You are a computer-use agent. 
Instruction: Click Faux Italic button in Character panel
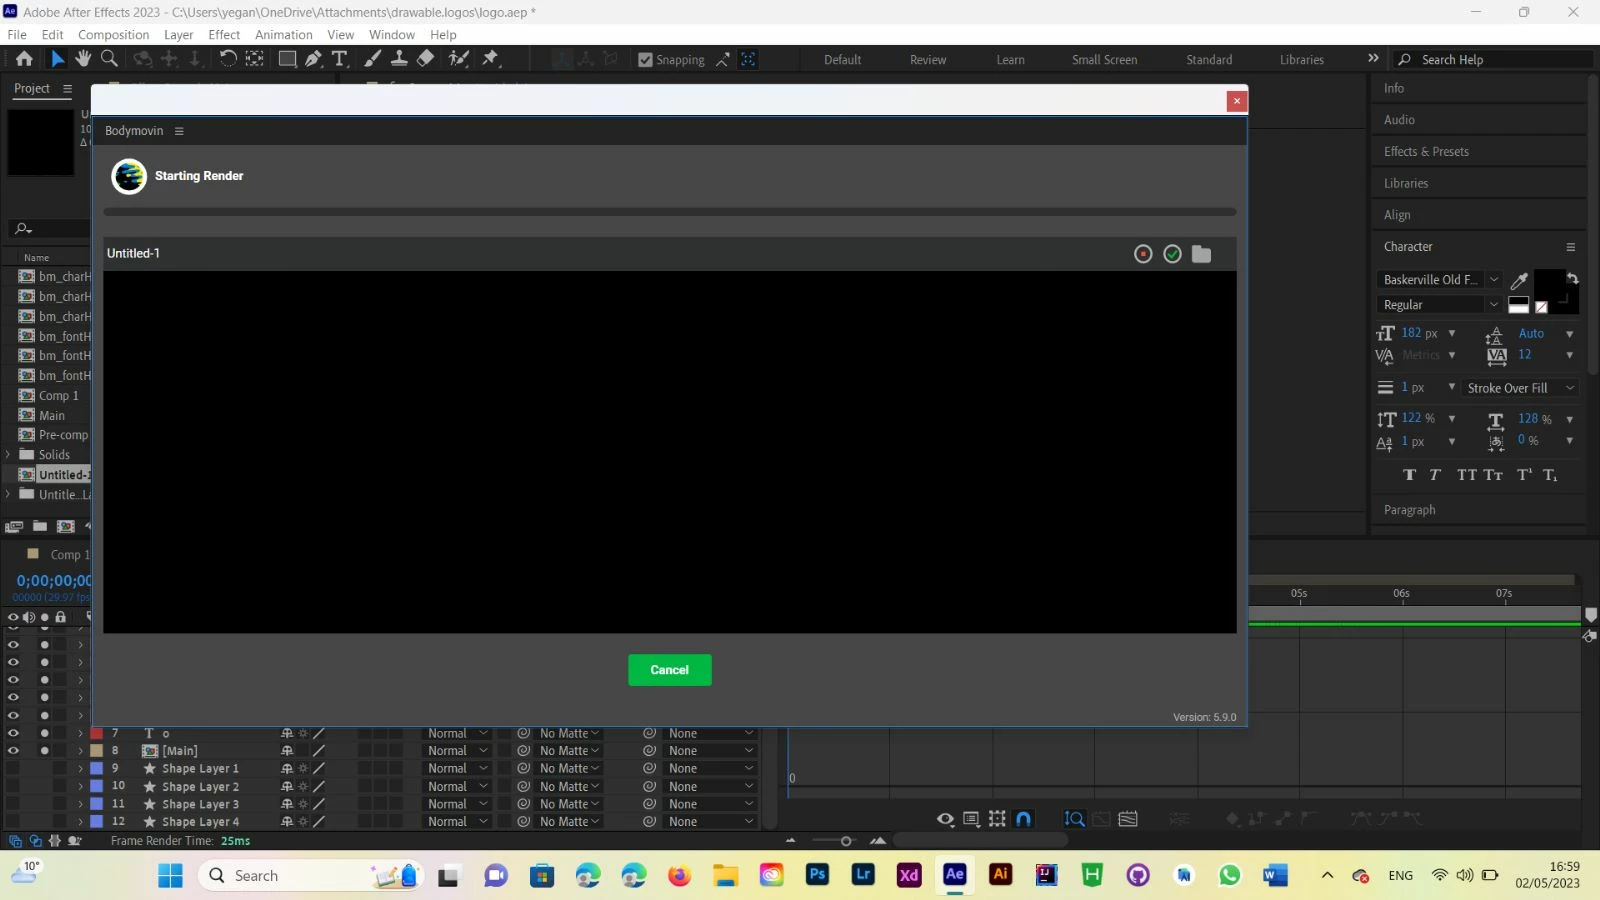(x=1435, y=475)
